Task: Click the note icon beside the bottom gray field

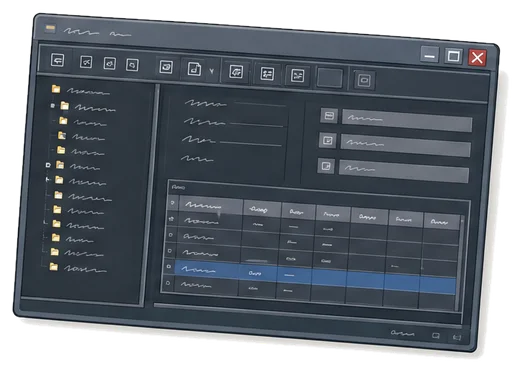Action: (x=326, y=166)
